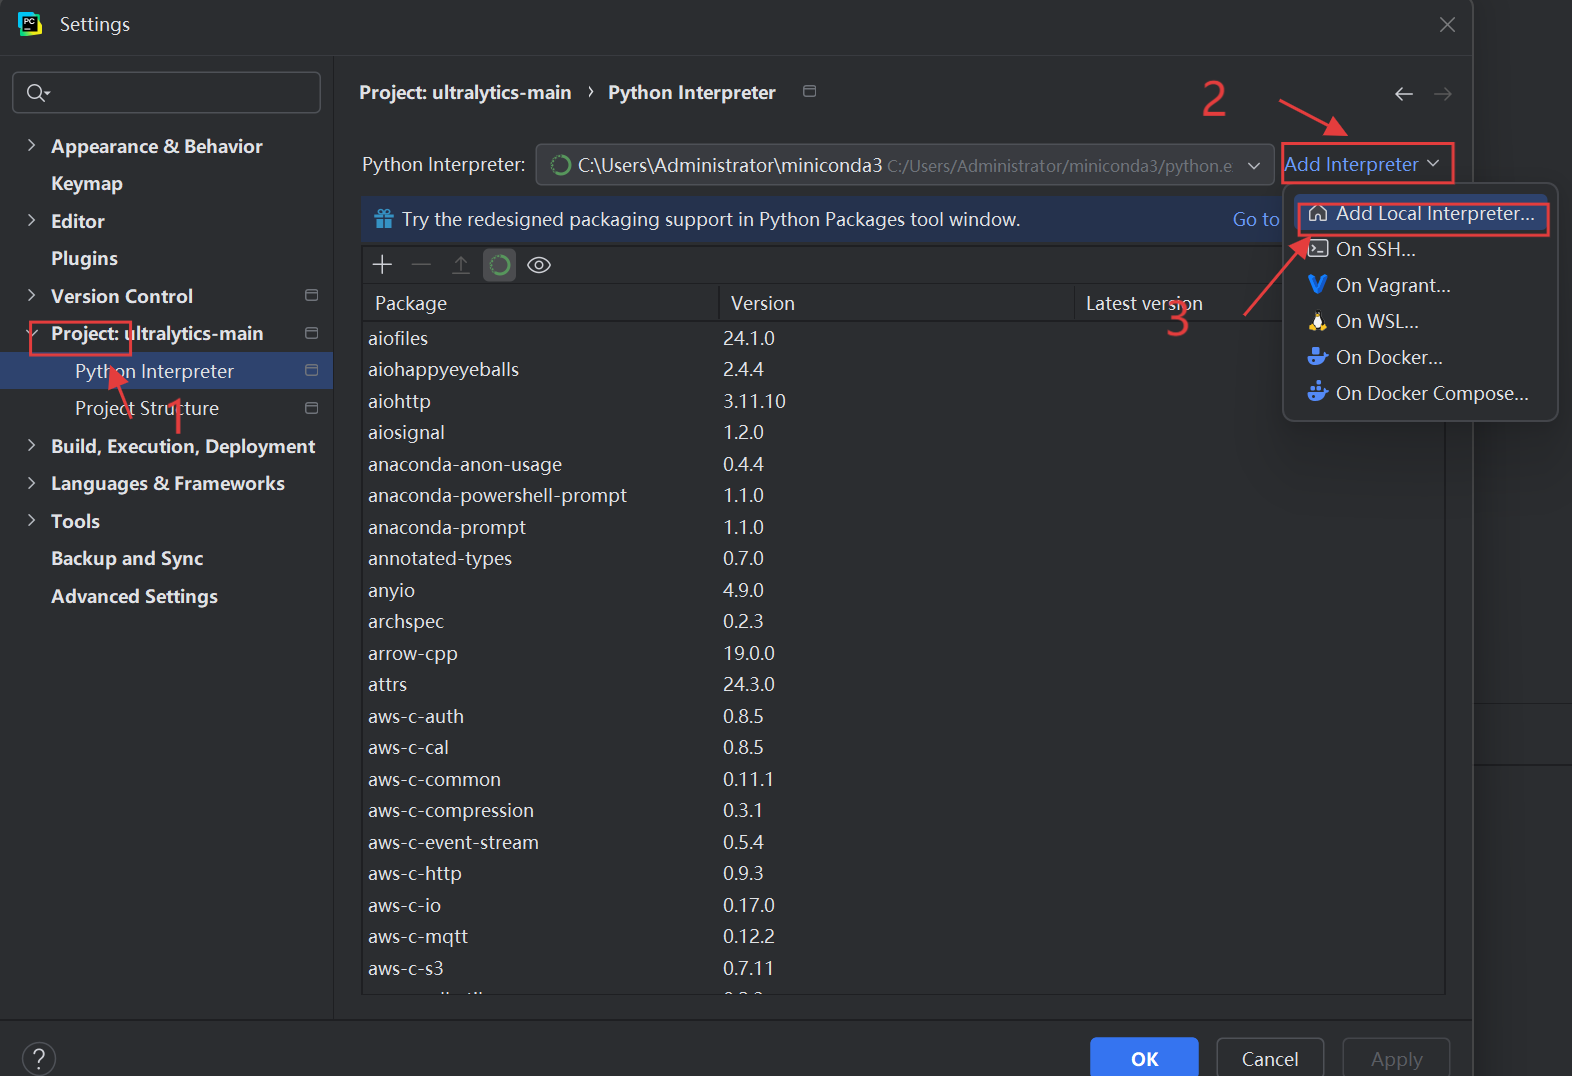Viewport: 1572px width, 1076px height.
Task: Click the Docker Compose icon
Action: [x=1318, y=392]
